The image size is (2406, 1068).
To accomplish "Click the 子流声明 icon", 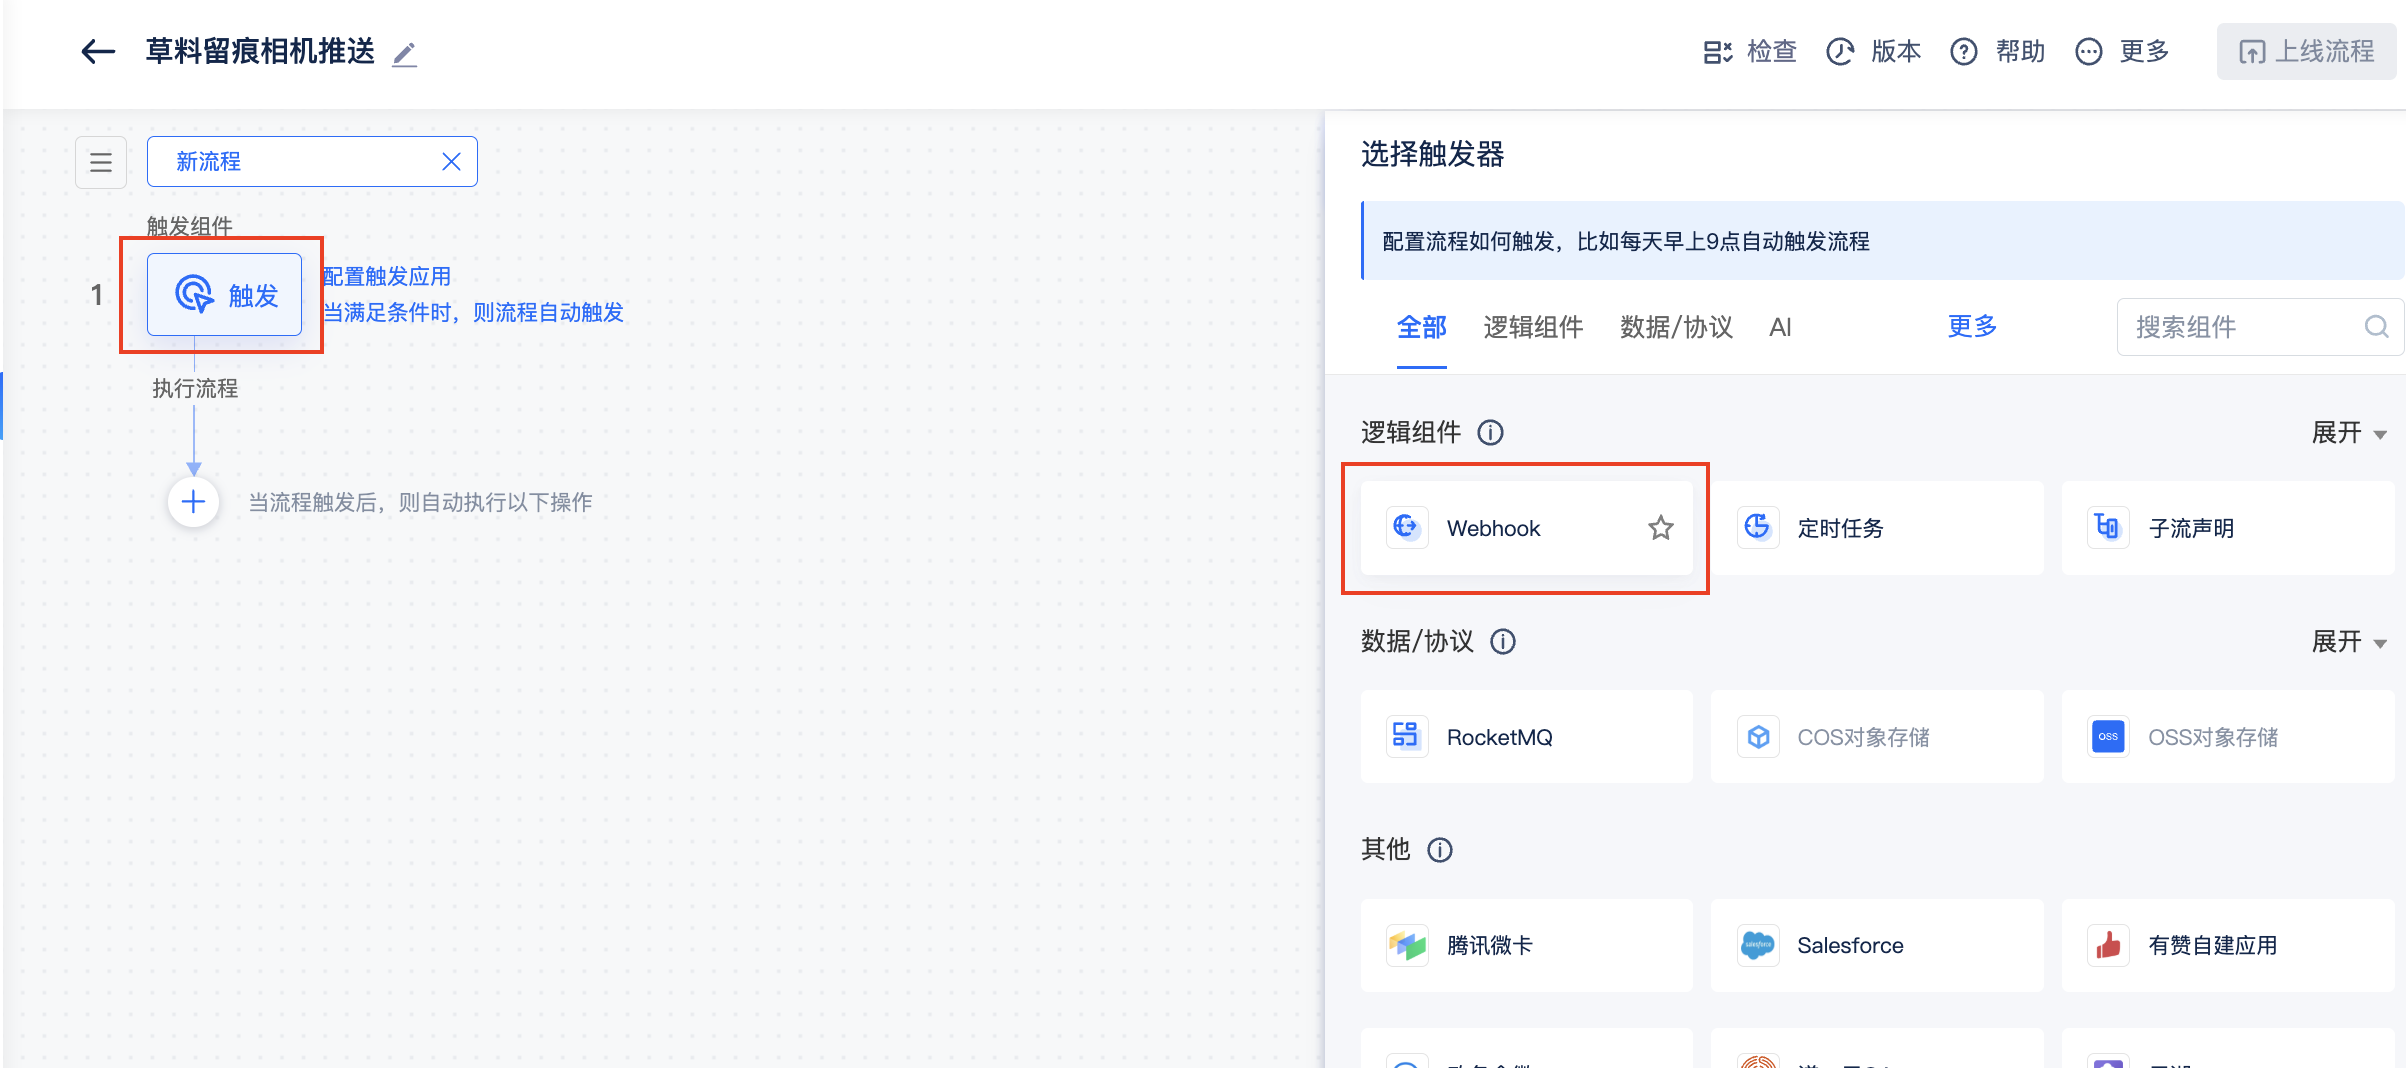I will click(x=2108, y=527).
